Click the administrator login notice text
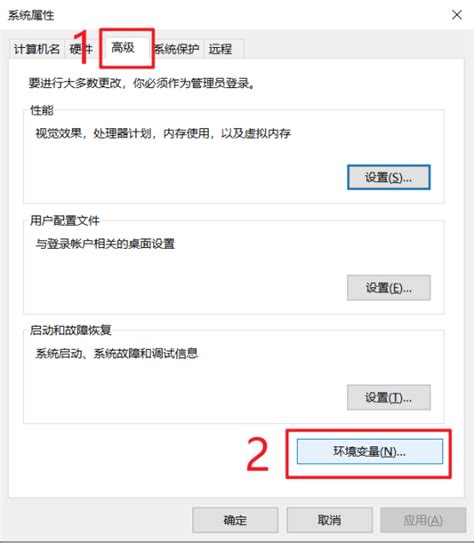Viewport: 474px width, 543px height. click(x=142, y=83)
